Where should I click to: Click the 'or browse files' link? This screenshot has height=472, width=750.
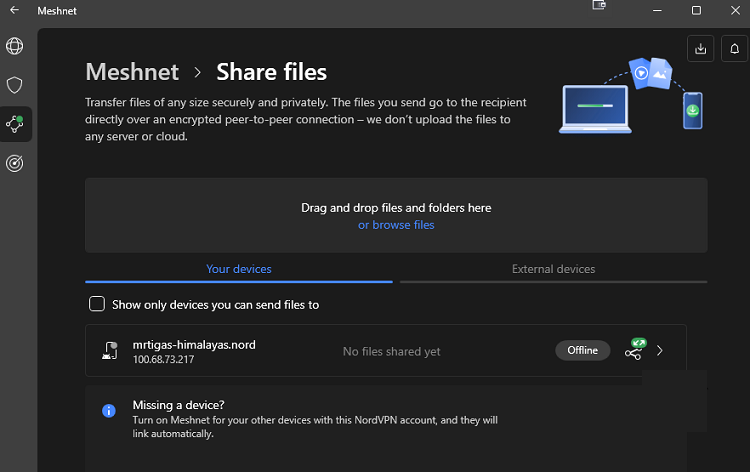click(396, 225)
